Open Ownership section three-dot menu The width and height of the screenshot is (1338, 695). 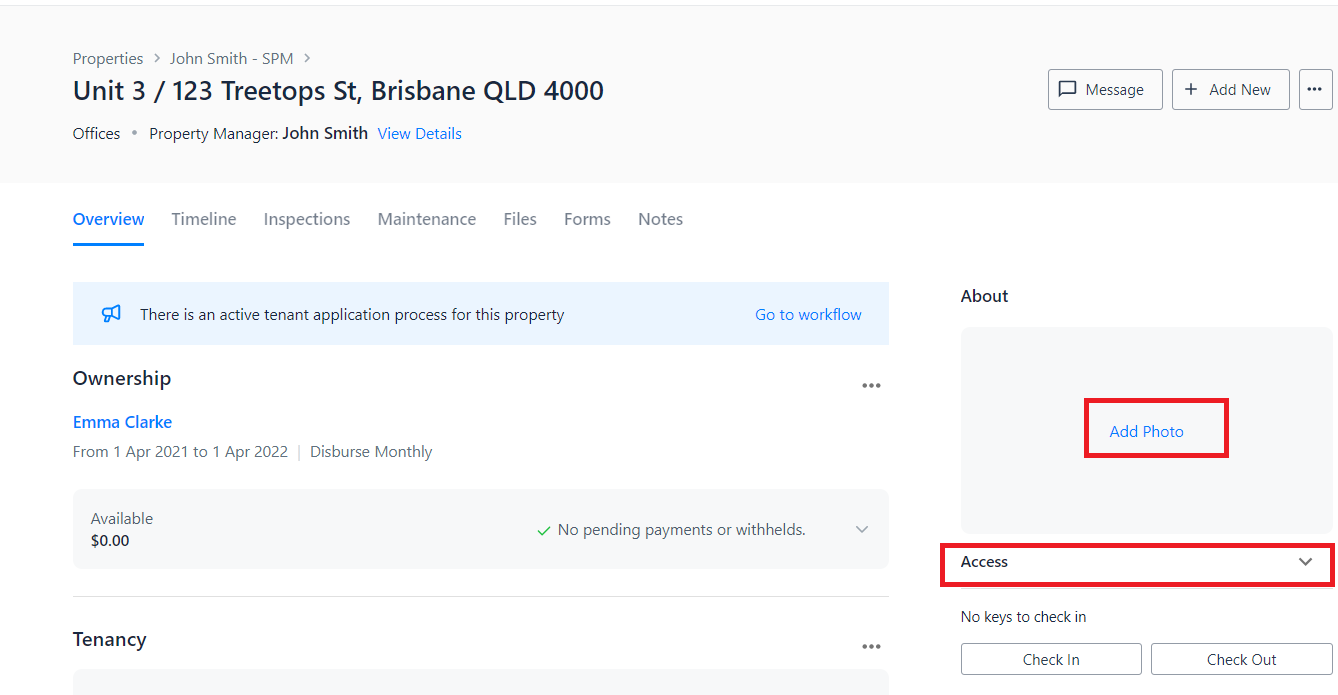point(871,386)
